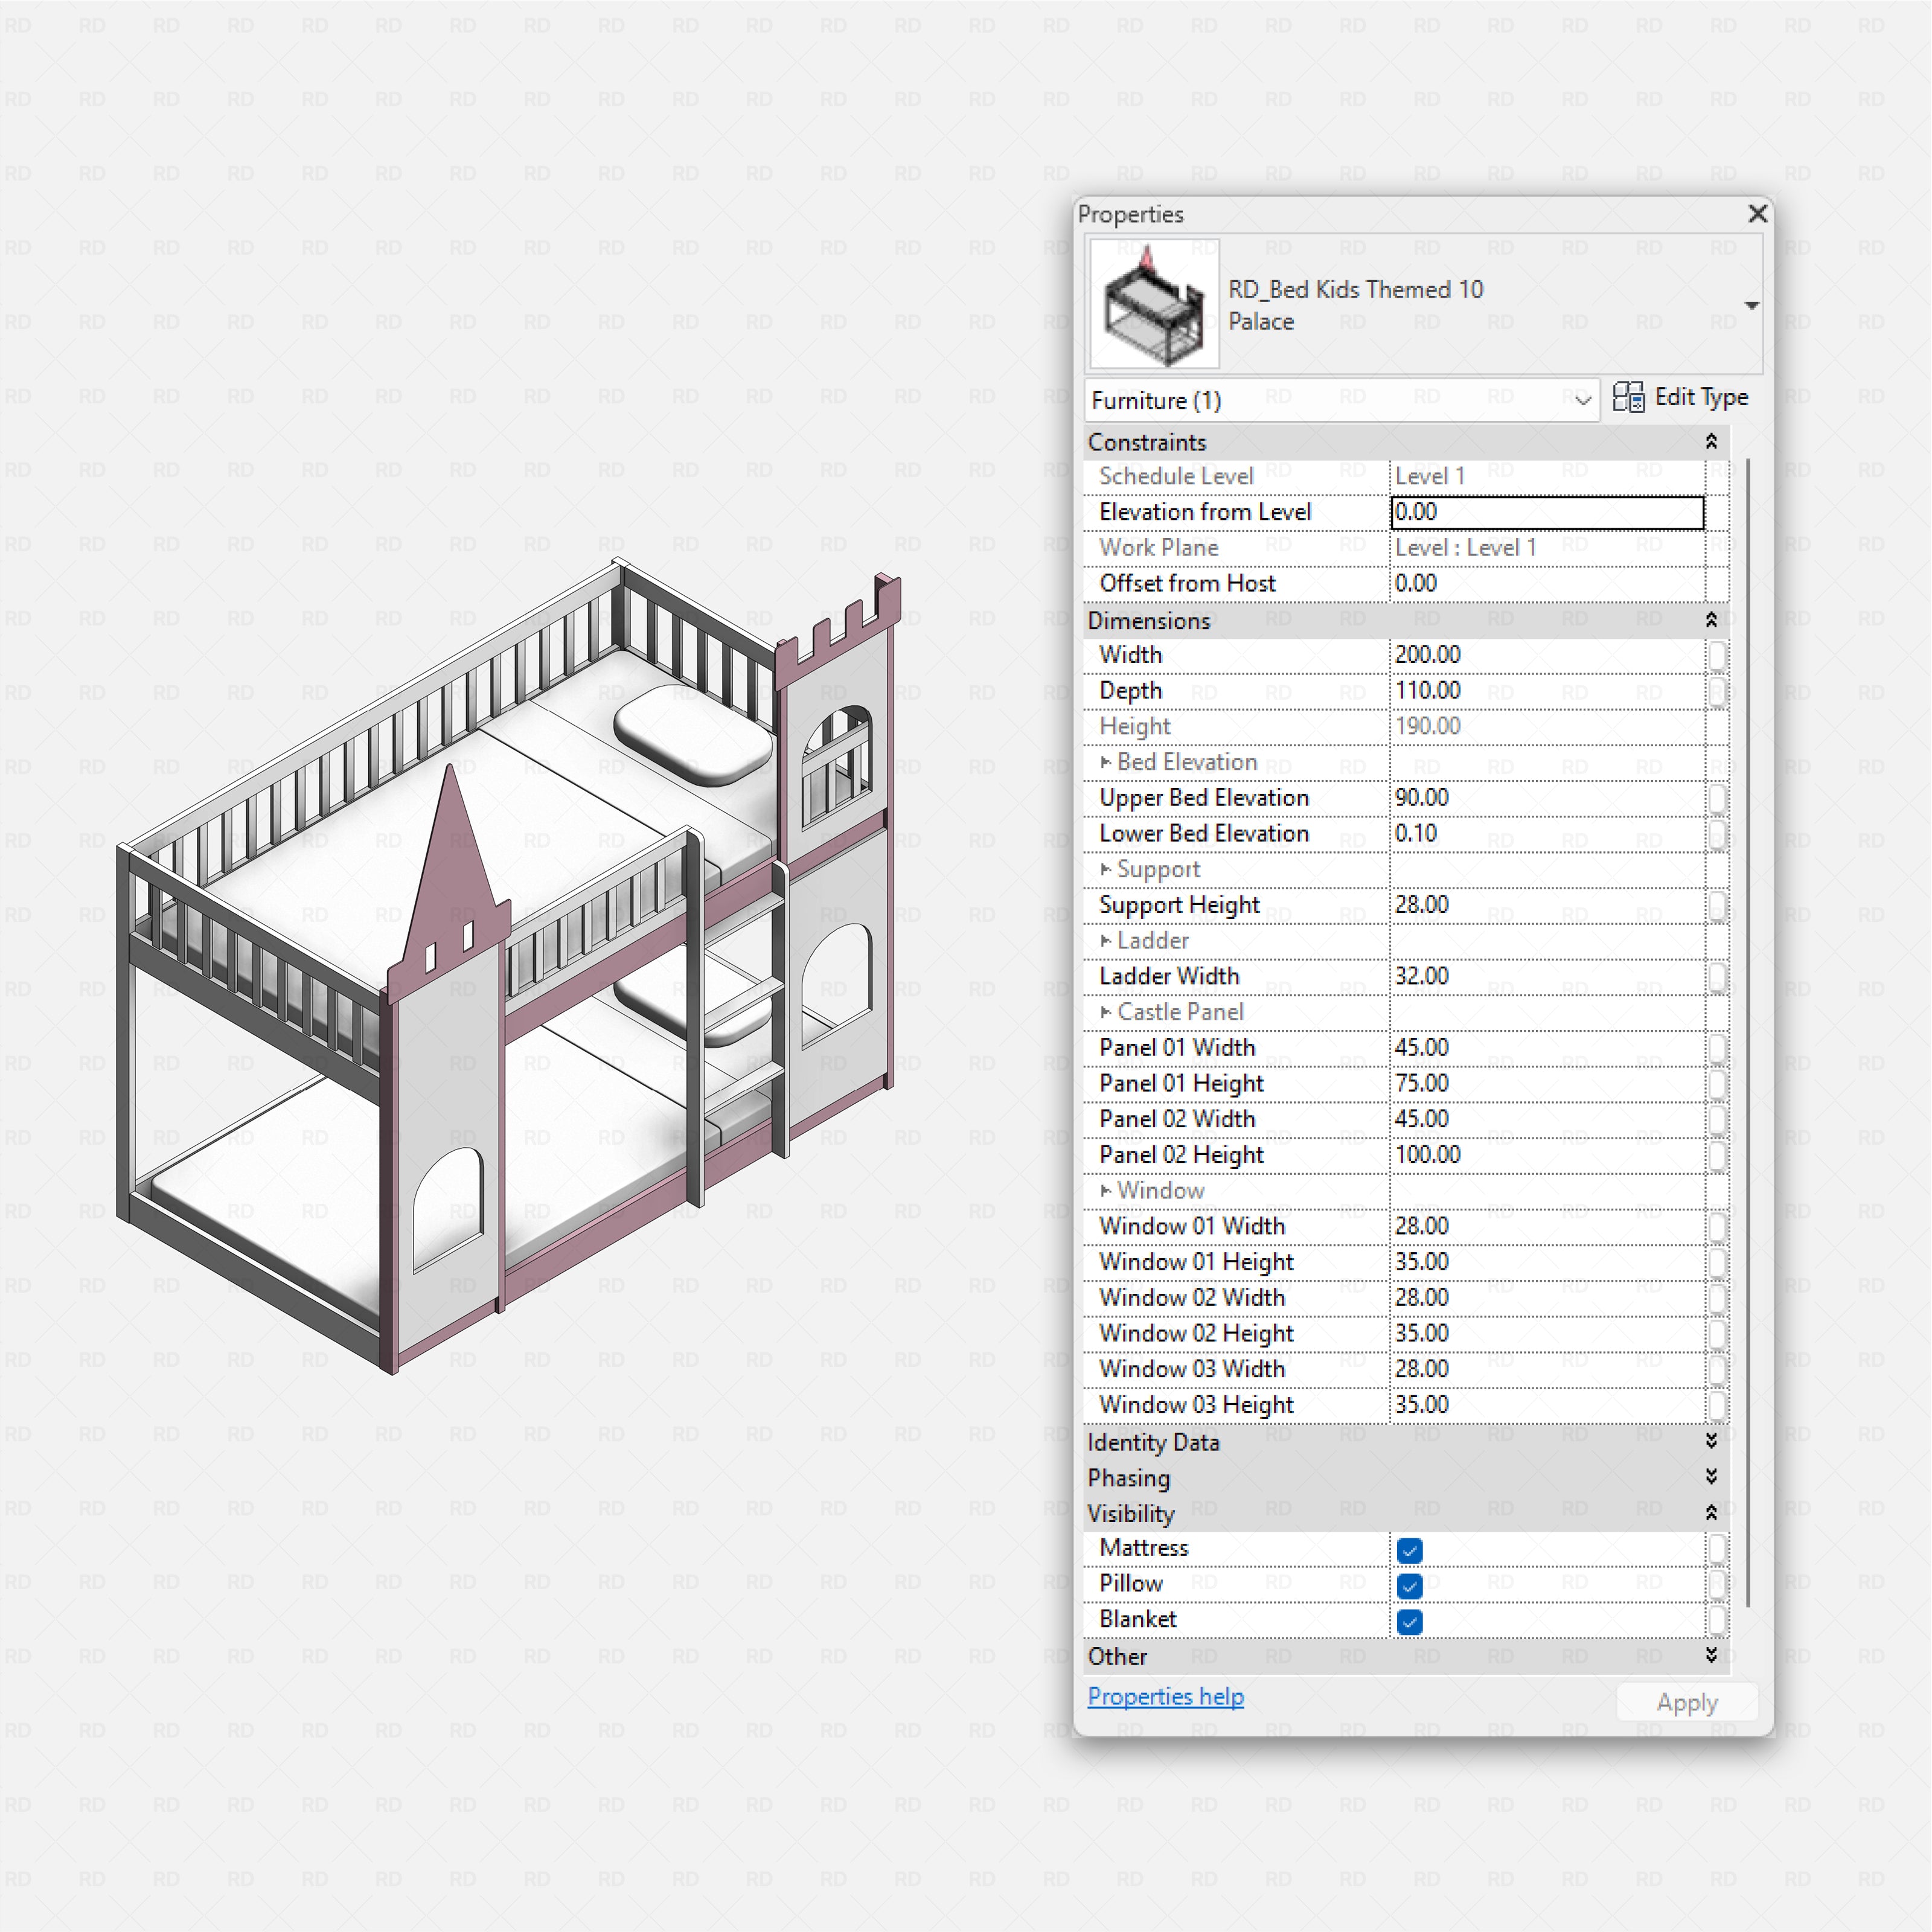The width and height of the screenshot is (1932, 1932).
Task: Click the associate parameter icon beside Width
Action: (1718, 655)
